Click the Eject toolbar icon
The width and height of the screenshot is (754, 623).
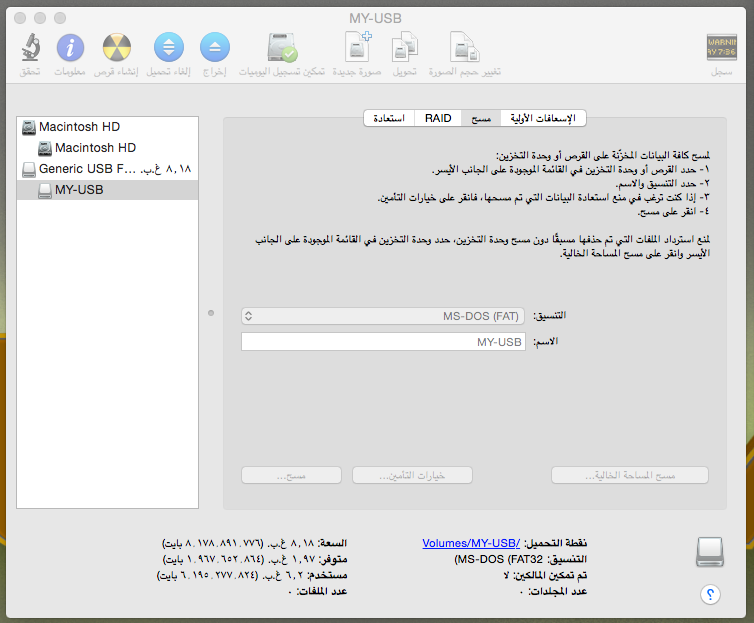coord(214,47)
